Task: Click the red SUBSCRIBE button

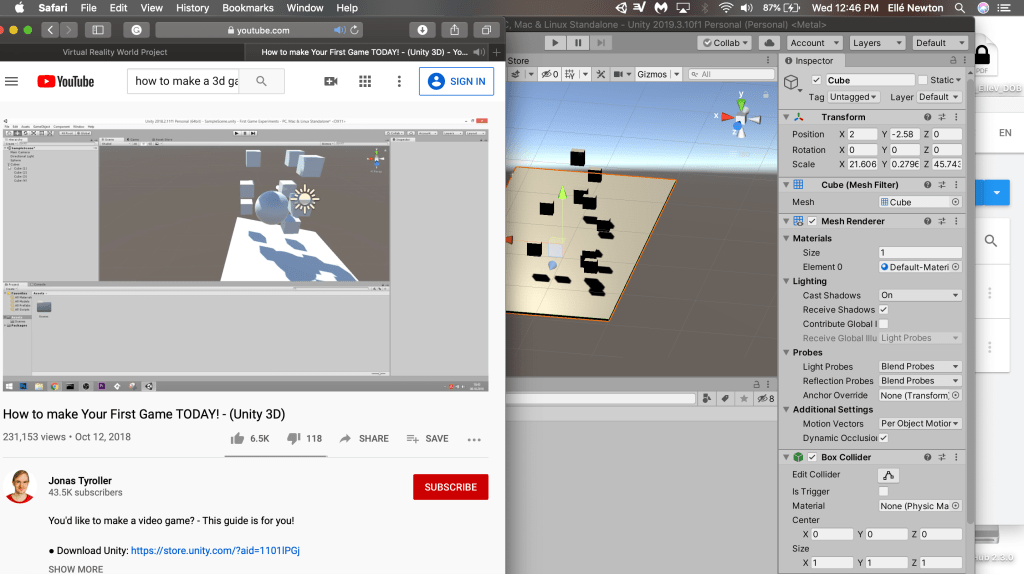Action: 450,487
